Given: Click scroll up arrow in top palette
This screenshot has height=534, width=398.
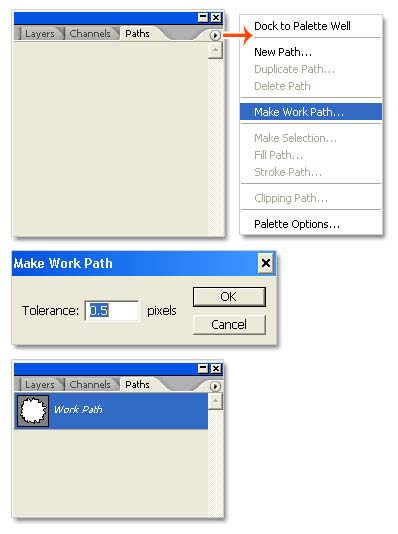Looking at the screenshot, I should coord(215,50).
